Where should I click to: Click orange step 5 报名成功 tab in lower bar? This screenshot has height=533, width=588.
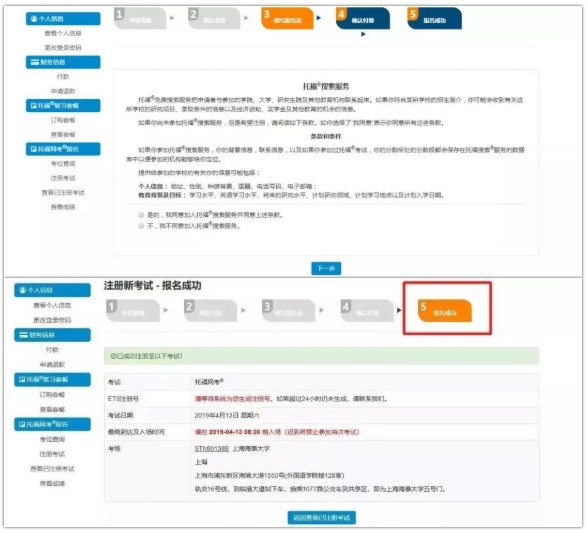(445, 311)
